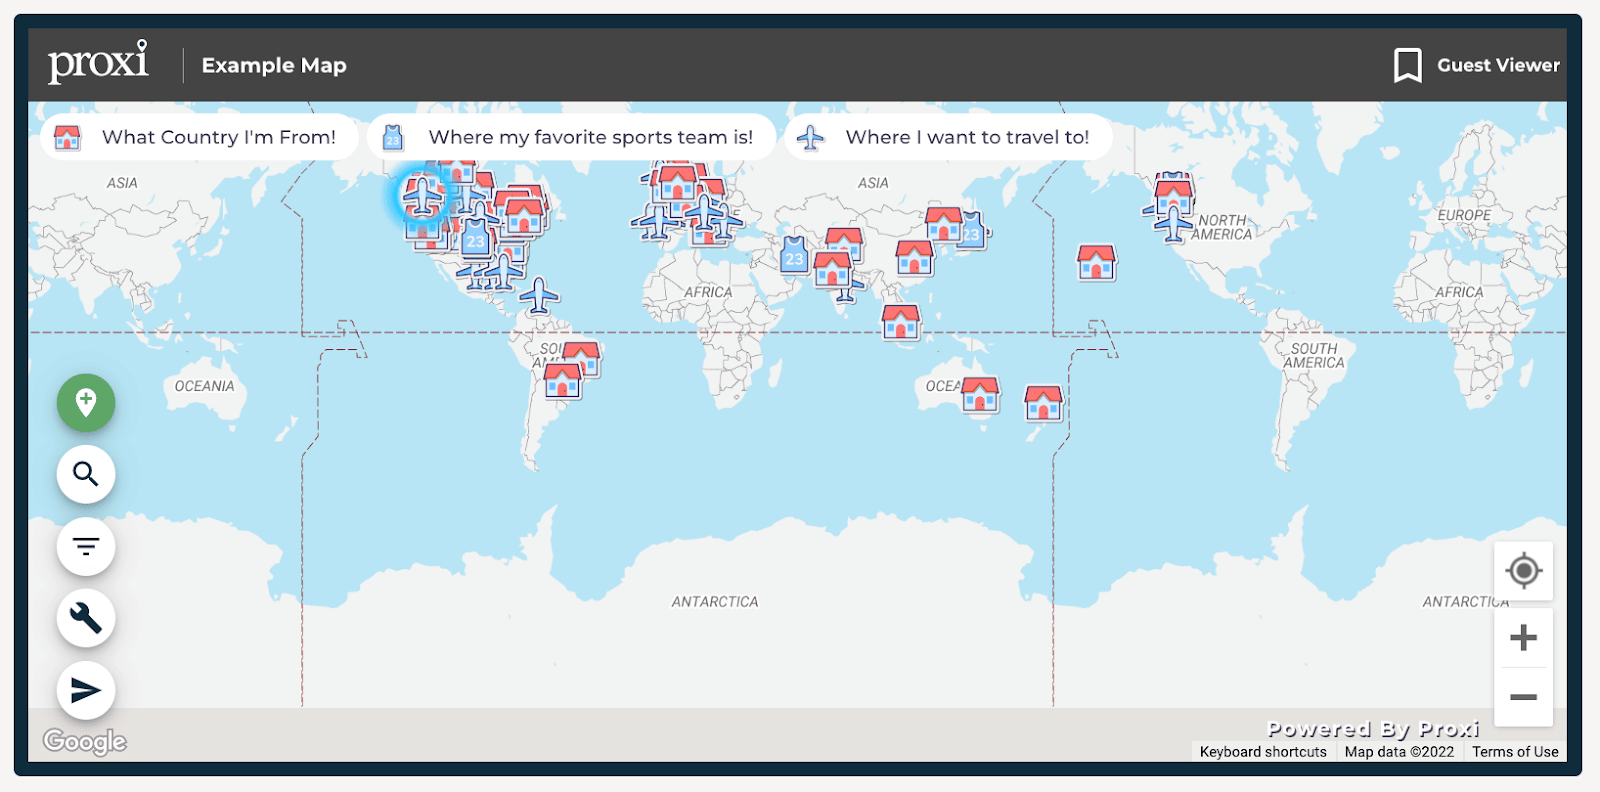Image resolution: width=1600 pixels, height=792 pixels.
Task: Toggle the 'What Country I'm From!' filter
Action: (x=200, y=138)
